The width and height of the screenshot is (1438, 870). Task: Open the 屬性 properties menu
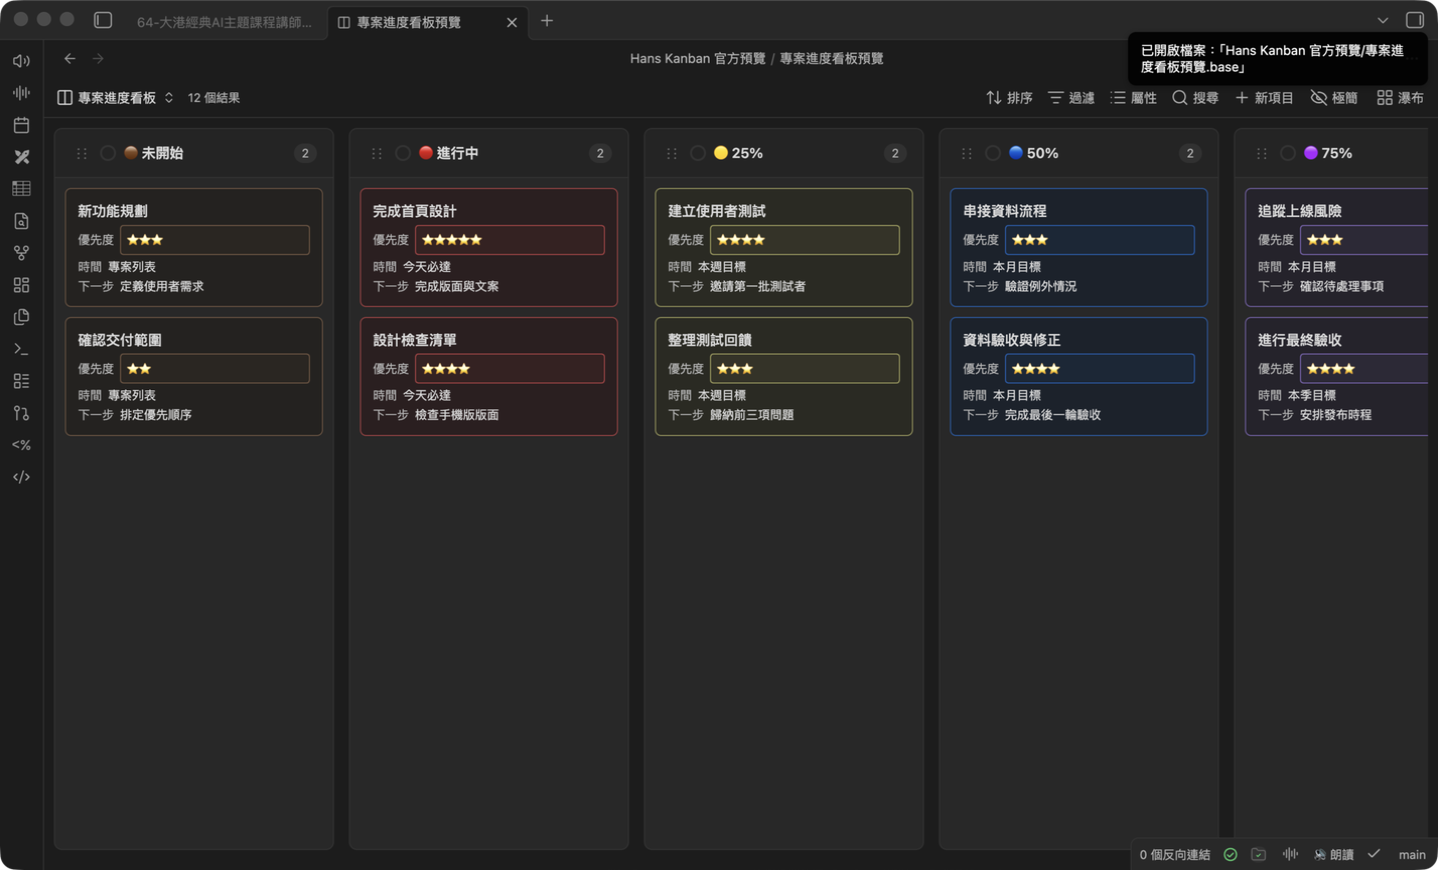1133,98
